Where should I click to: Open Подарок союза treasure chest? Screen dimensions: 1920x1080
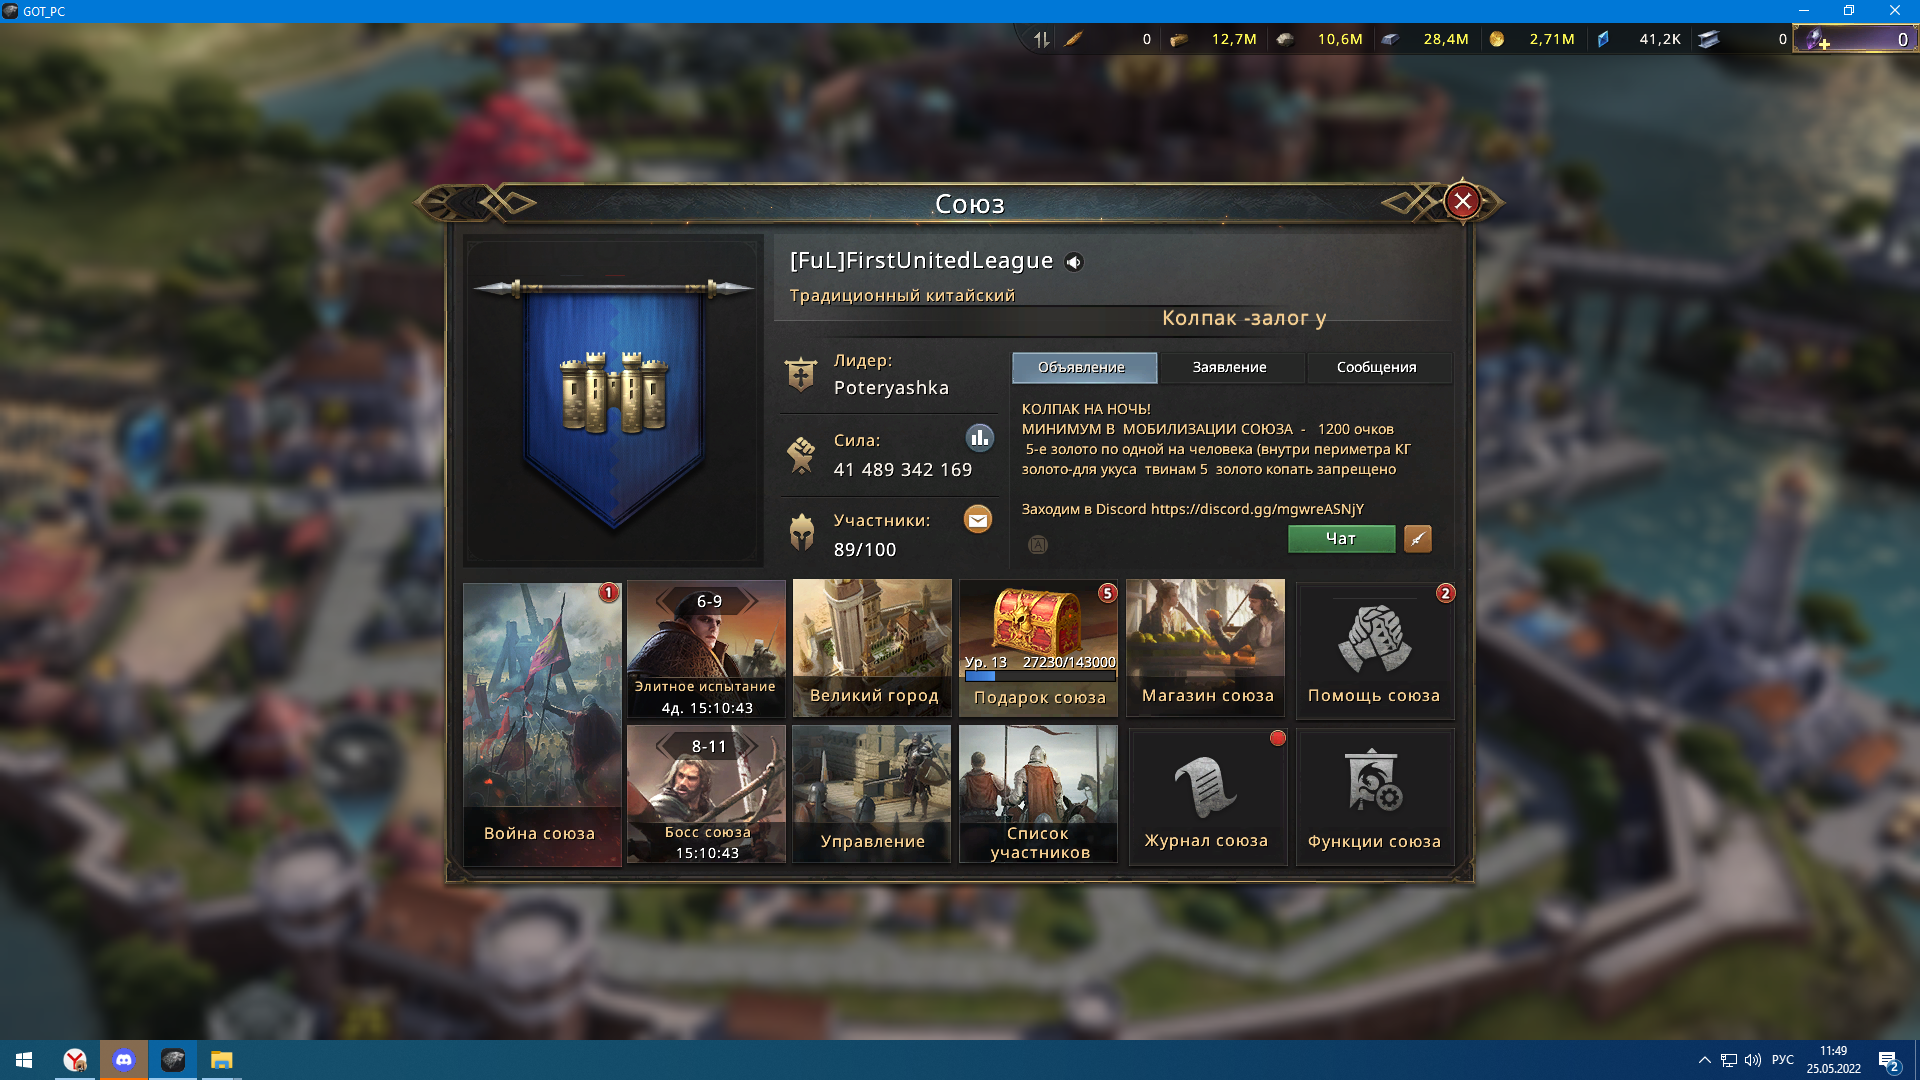pos(1039,649)
